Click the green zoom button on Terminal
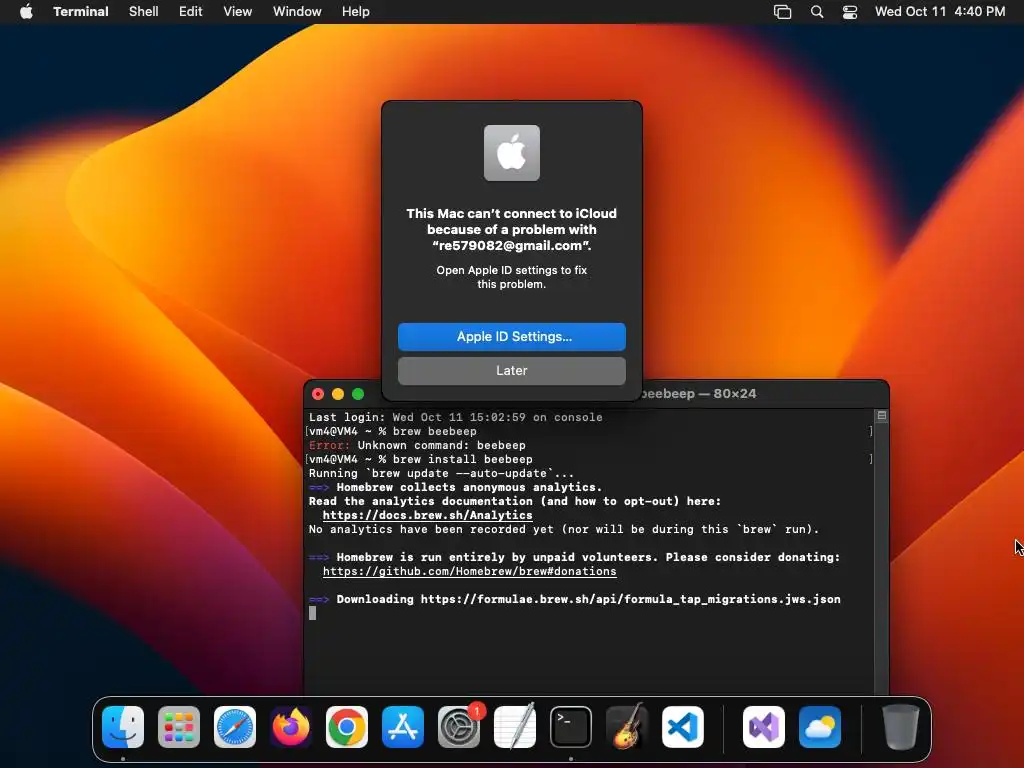The image size is (1024, 768). [x=358, y=394]
